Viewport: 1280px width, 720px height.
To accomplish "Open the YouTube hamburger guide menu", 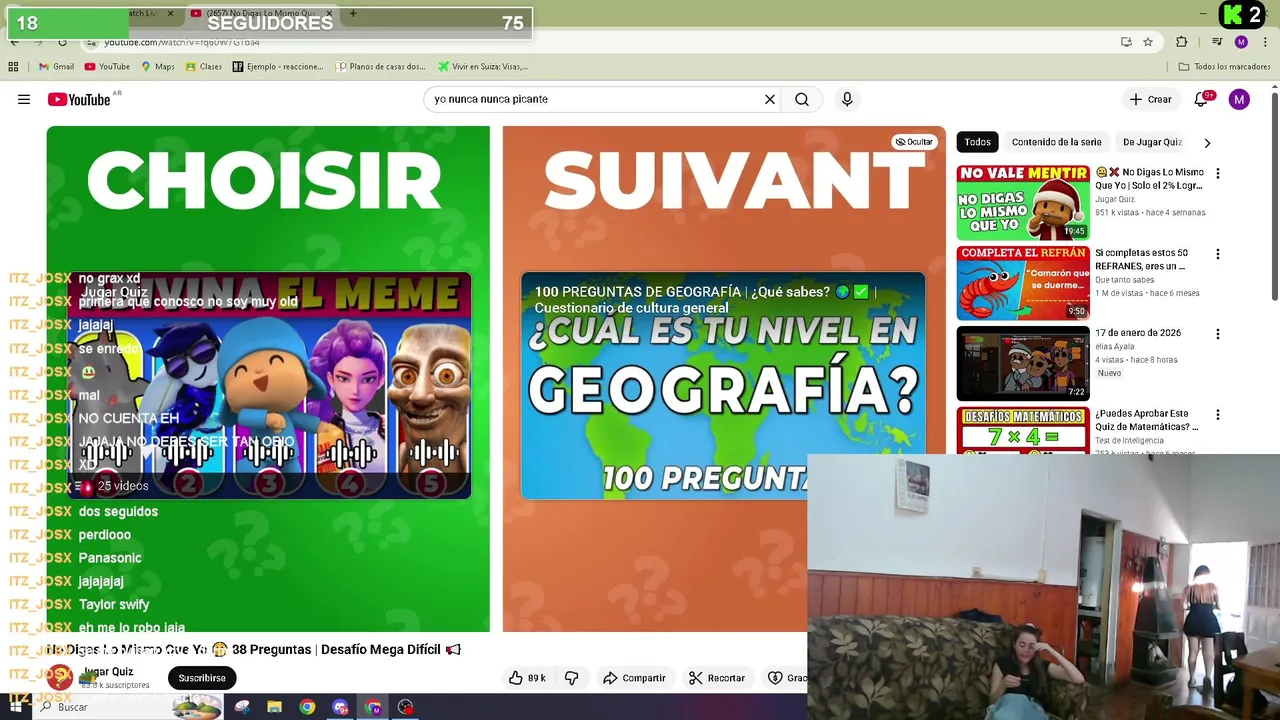I will 24,99.
